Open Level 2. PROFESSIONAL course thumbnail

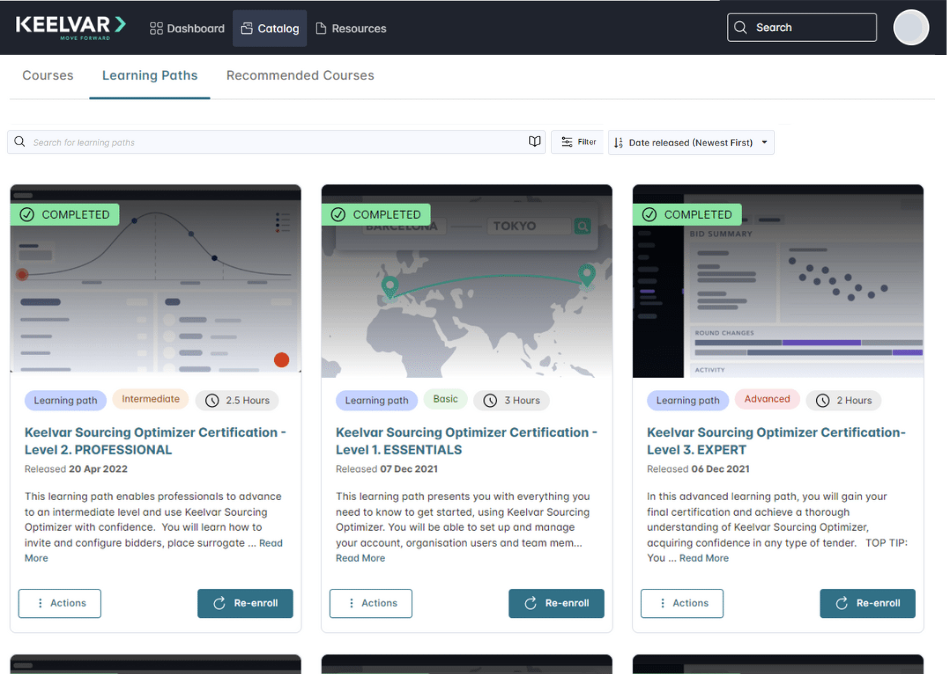(x=155, y=279)
